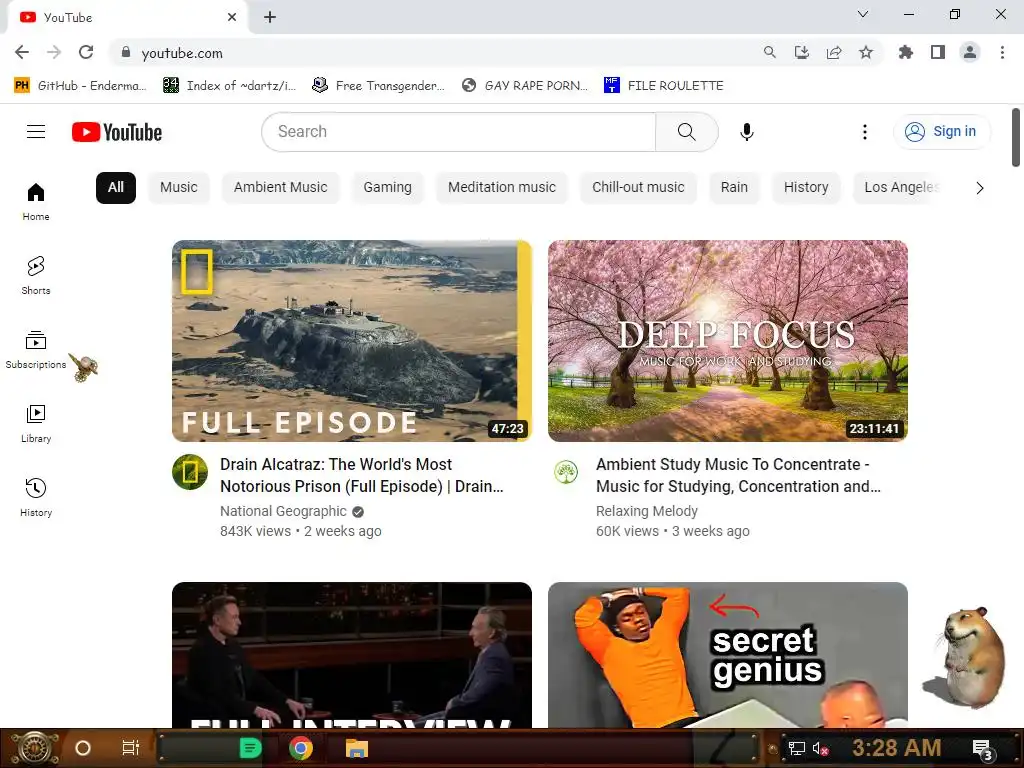Share this page via address bar icon

(x=833, y=52)
